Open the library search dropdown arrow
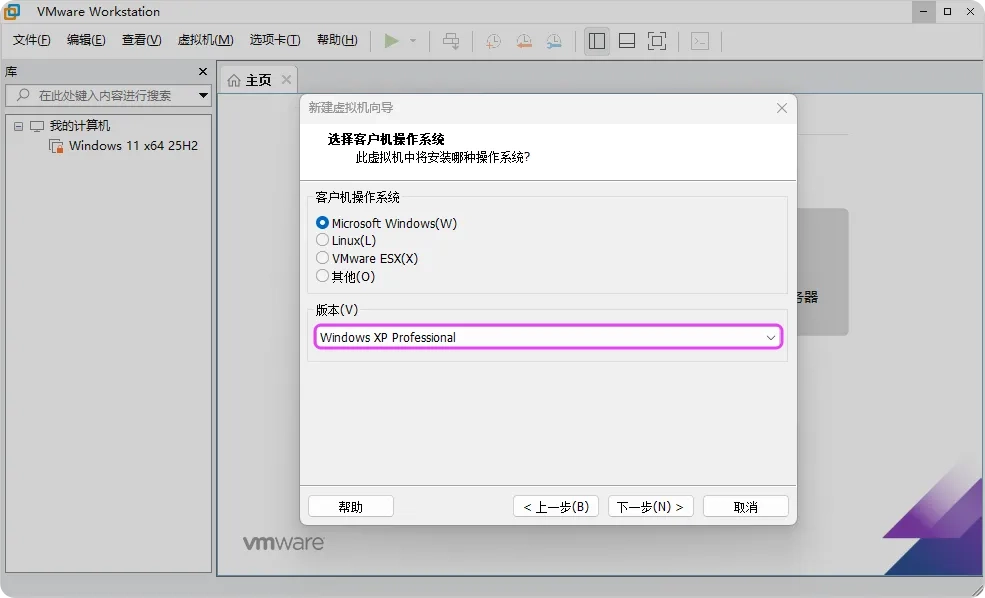 [x=204, y=95]
